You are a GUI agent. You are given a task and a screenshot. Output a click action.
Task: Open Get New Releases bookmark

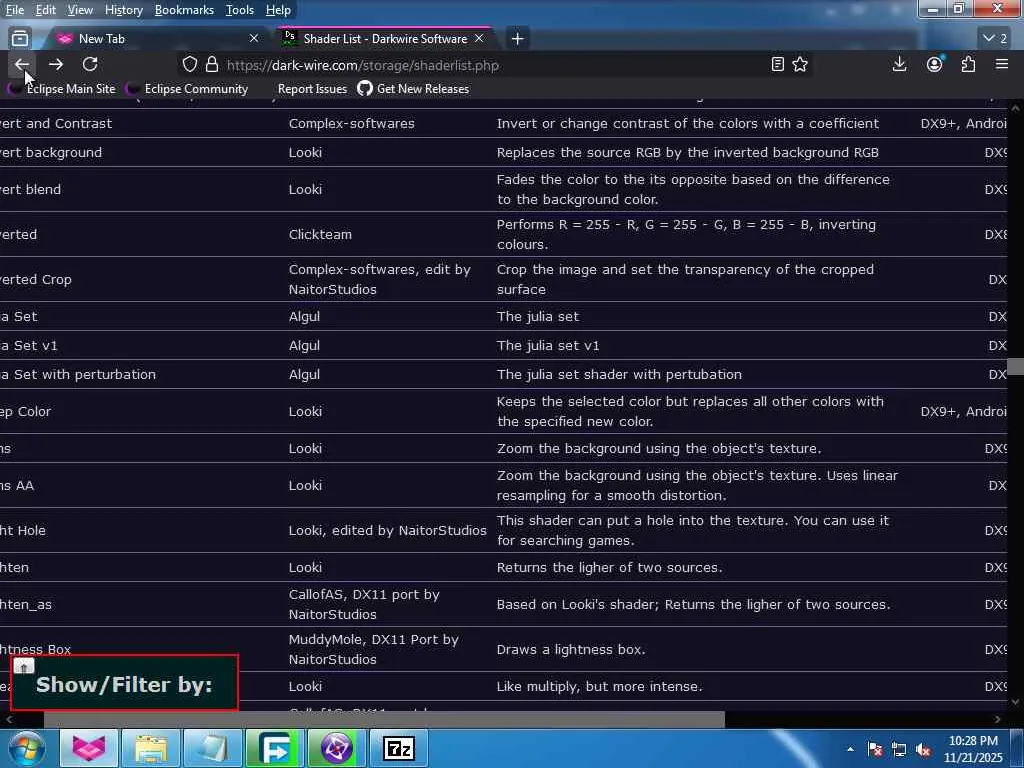[413, 89]
